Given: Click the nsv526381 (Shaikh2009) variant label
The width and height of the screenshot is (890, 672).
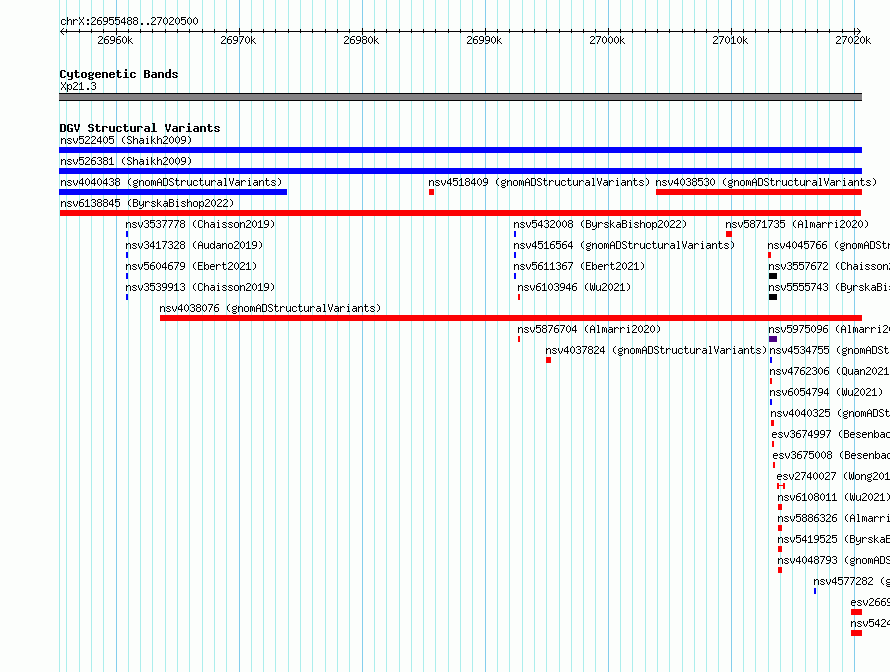Looking at the screenshot, I should (126, 161).
